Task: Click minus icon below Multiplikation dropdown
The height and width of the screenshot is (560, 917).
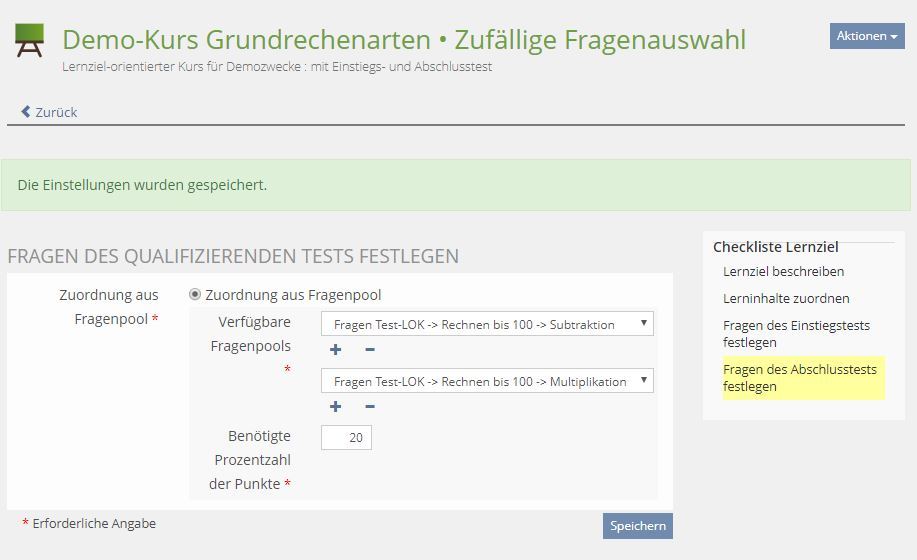Action: 369,406
